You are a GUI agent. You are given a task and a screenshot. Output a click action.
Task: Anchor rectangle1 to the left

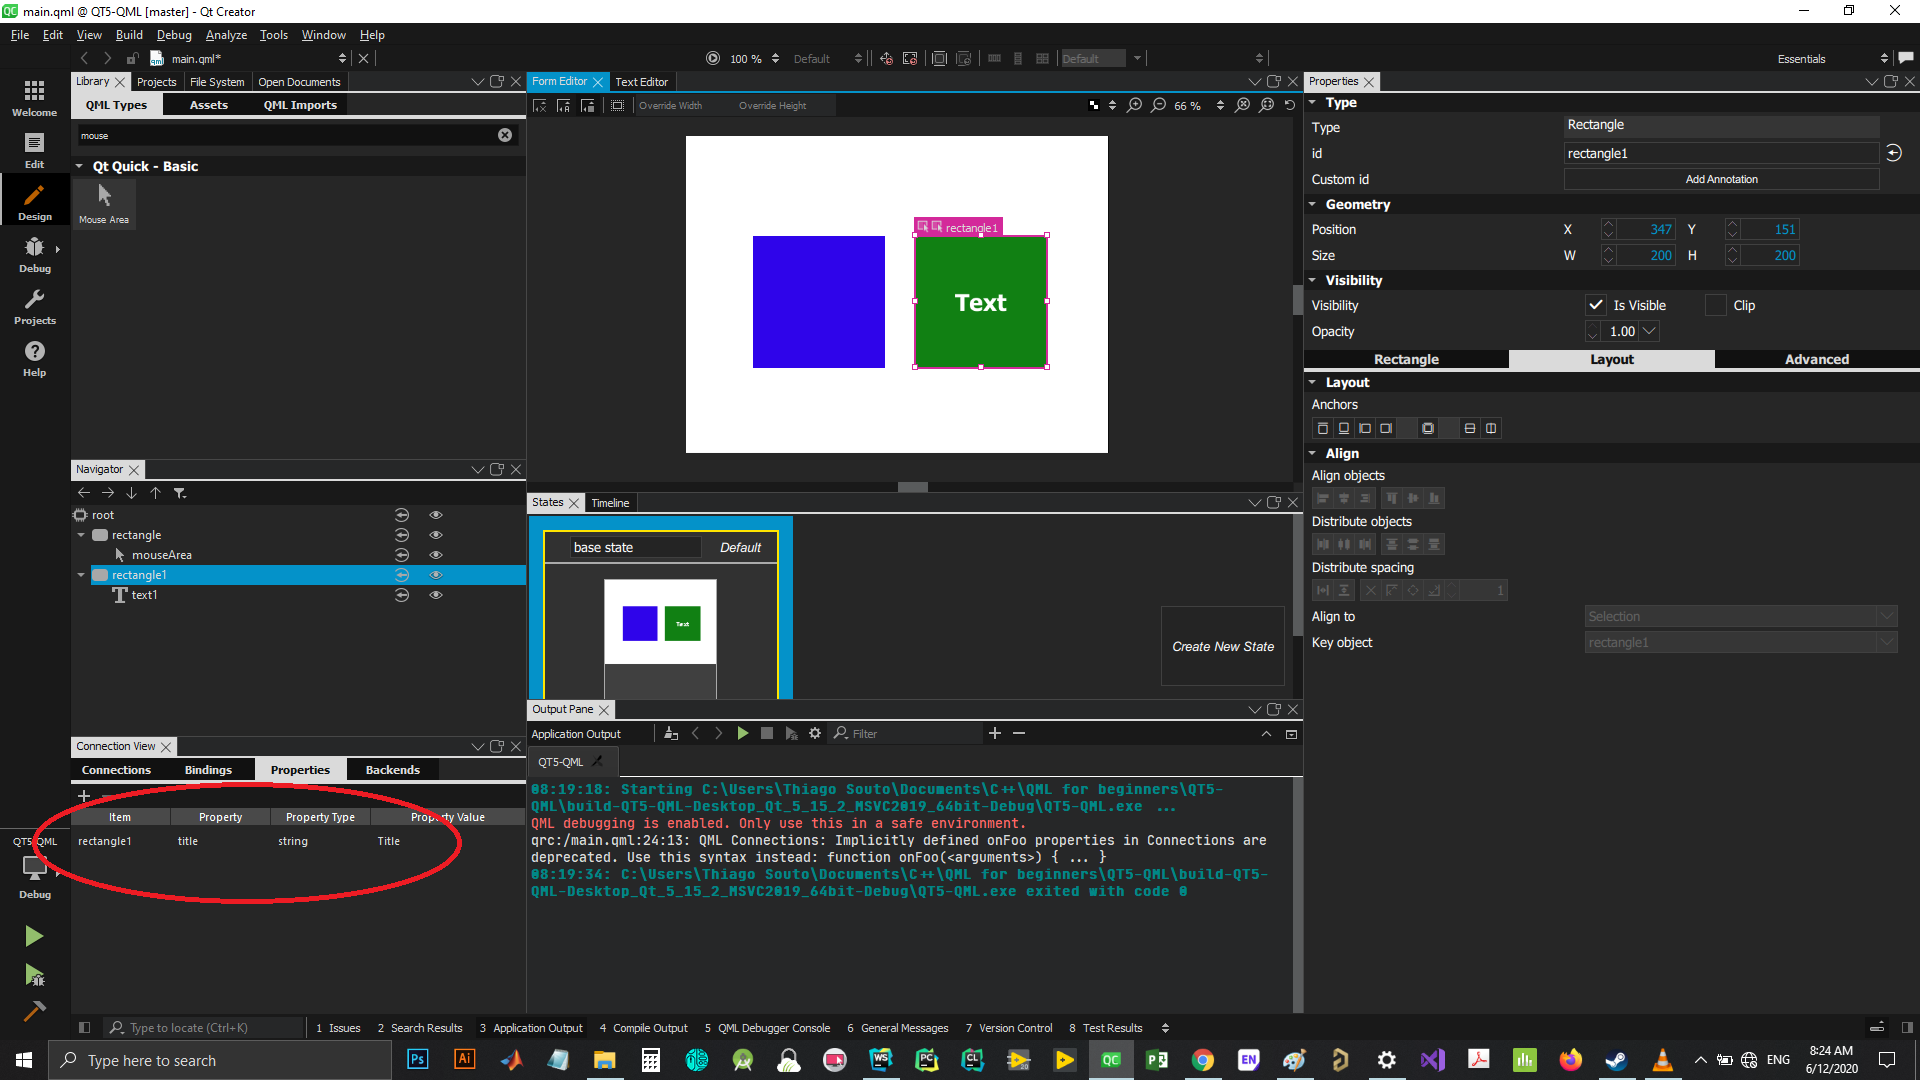point(1365,428)
